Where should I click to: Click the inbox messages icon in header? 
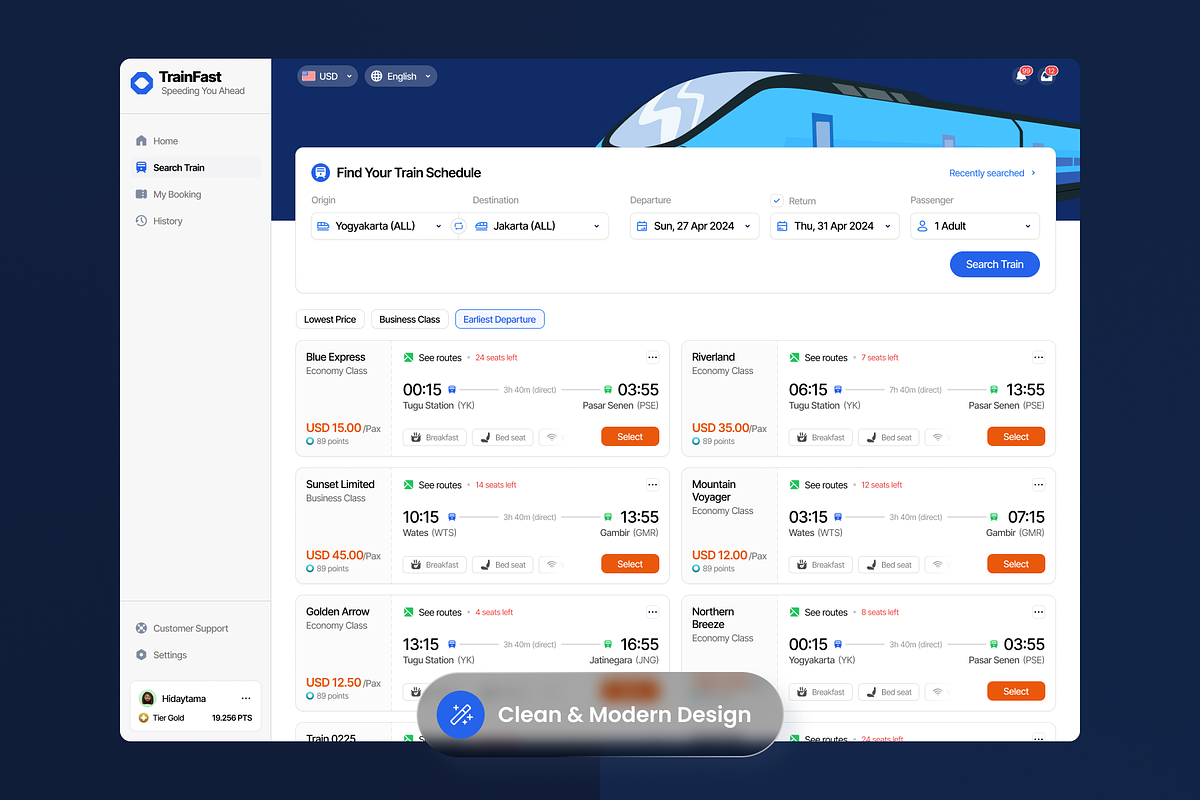click(1047, 75)
